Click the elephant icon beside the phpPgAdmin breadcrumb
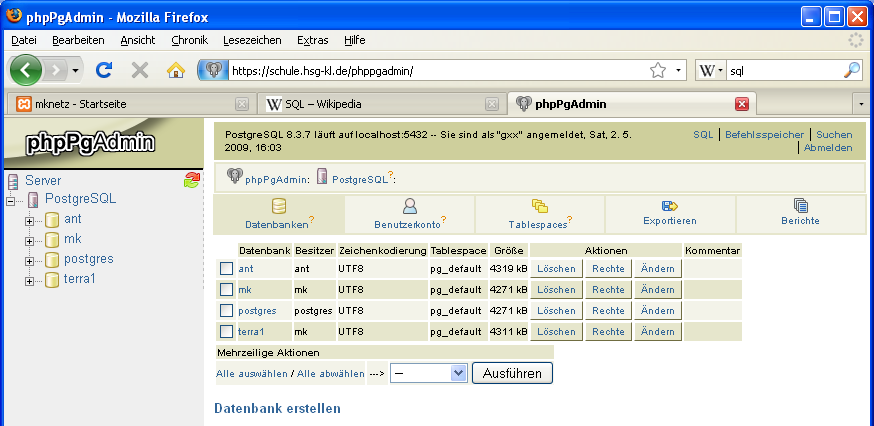Screen dimensions: 874x426 pyautogui.click(x=235, y=176)
